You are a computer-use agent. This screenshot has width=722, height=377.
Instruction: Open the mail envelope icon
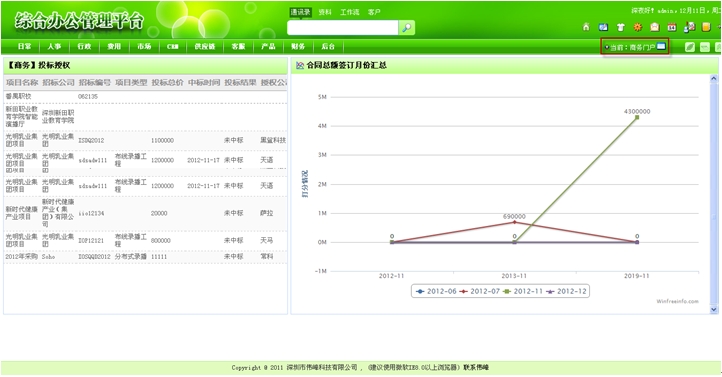(x=654, y=27)
